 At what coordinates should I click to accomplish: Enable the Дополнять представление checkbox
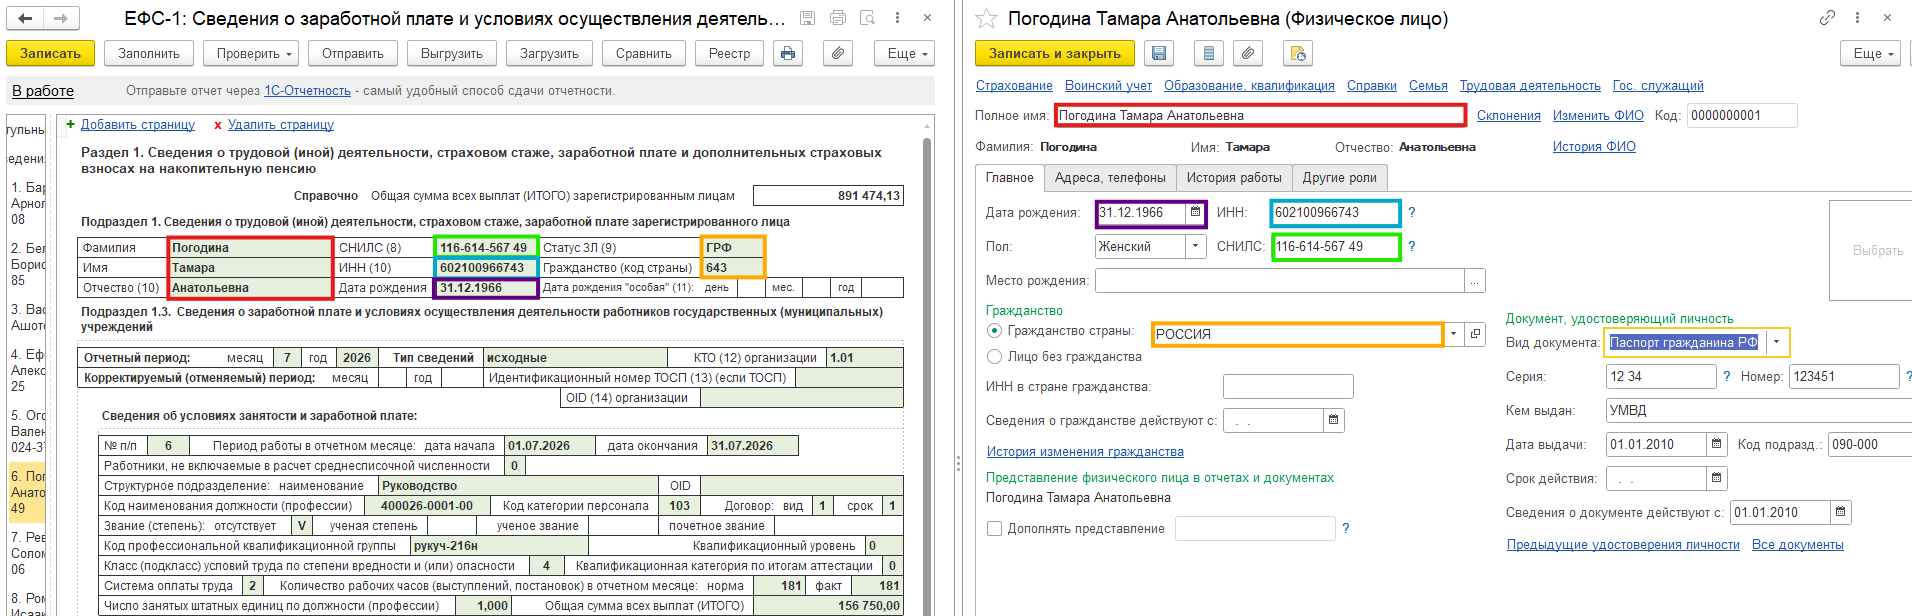(994, 529)
